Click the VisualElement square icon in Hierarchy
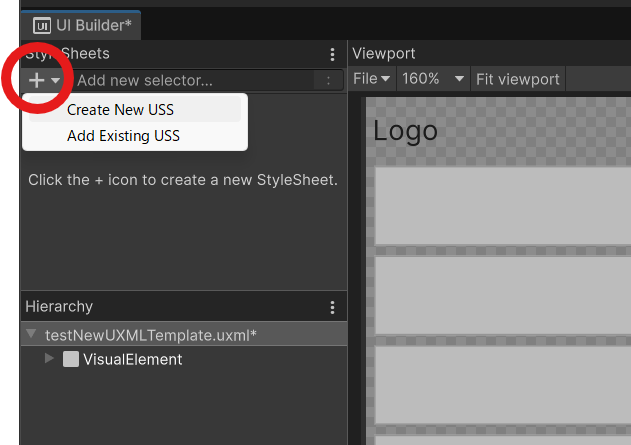The image size is (631, 445). coord(71,359)
